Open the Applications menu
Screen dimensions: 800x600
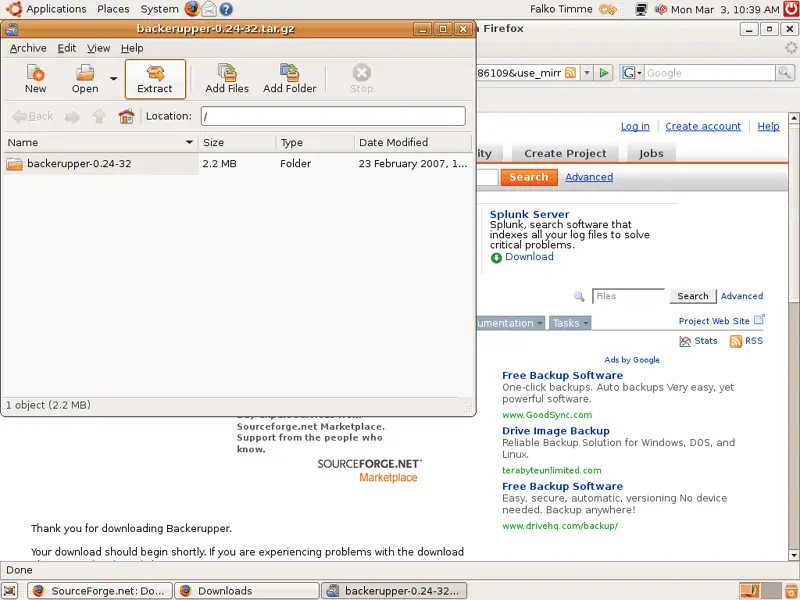click(x=56, y=9)
